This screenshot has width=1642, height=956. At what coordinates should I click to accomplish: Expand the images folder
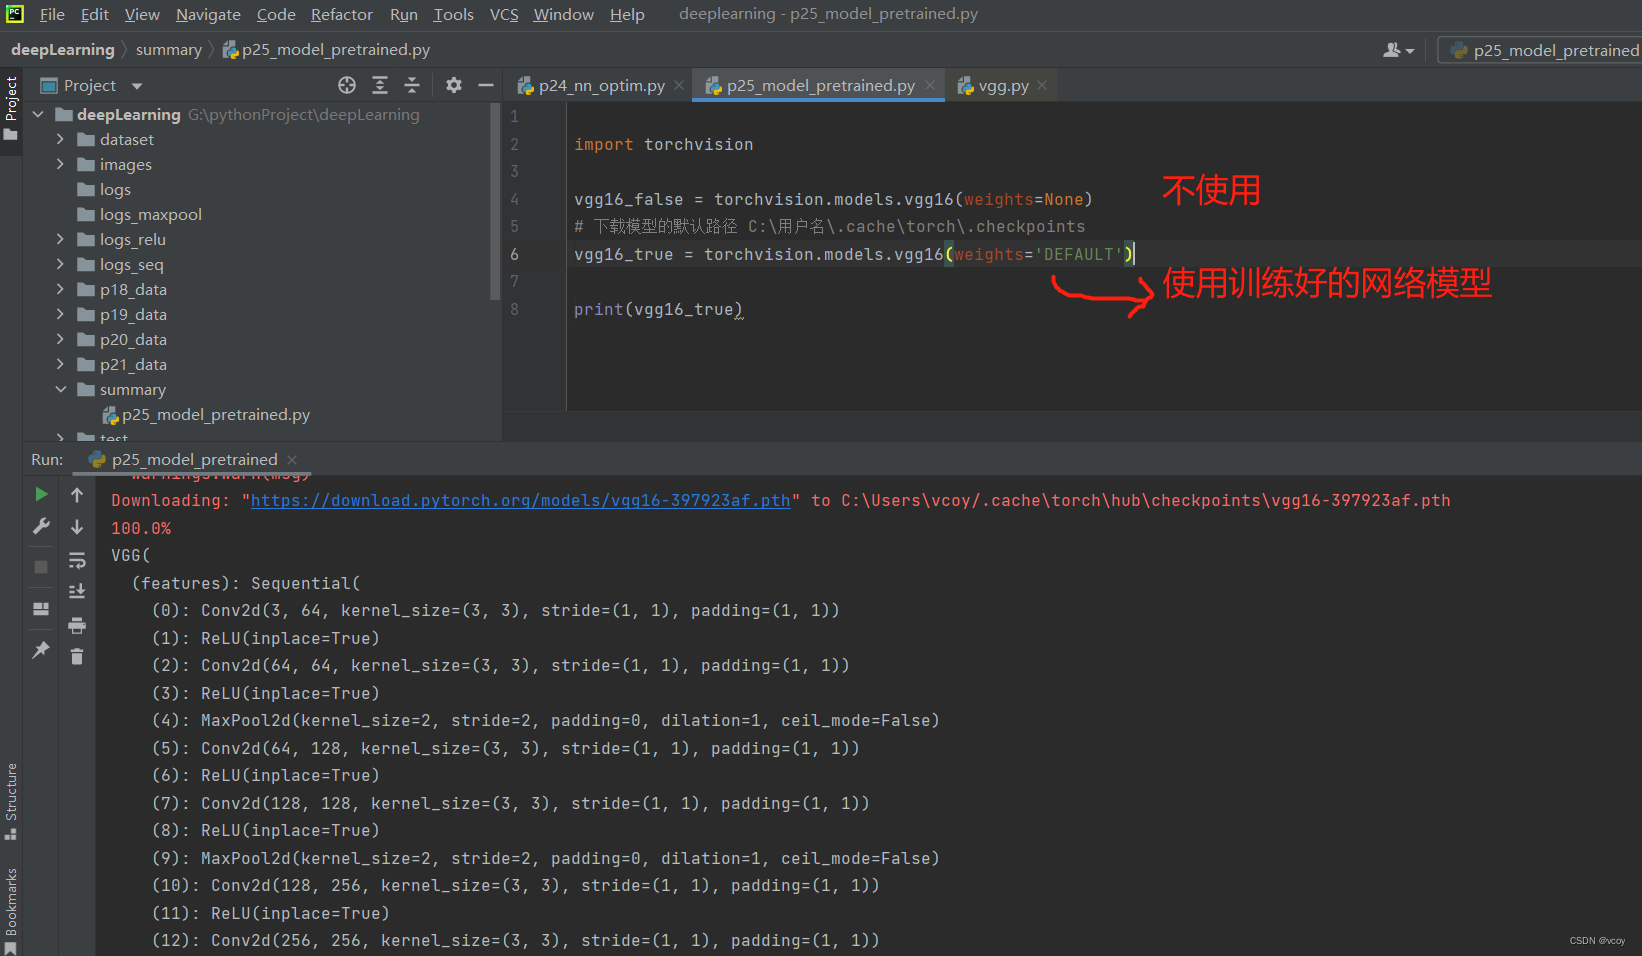(x=60, y=164)
